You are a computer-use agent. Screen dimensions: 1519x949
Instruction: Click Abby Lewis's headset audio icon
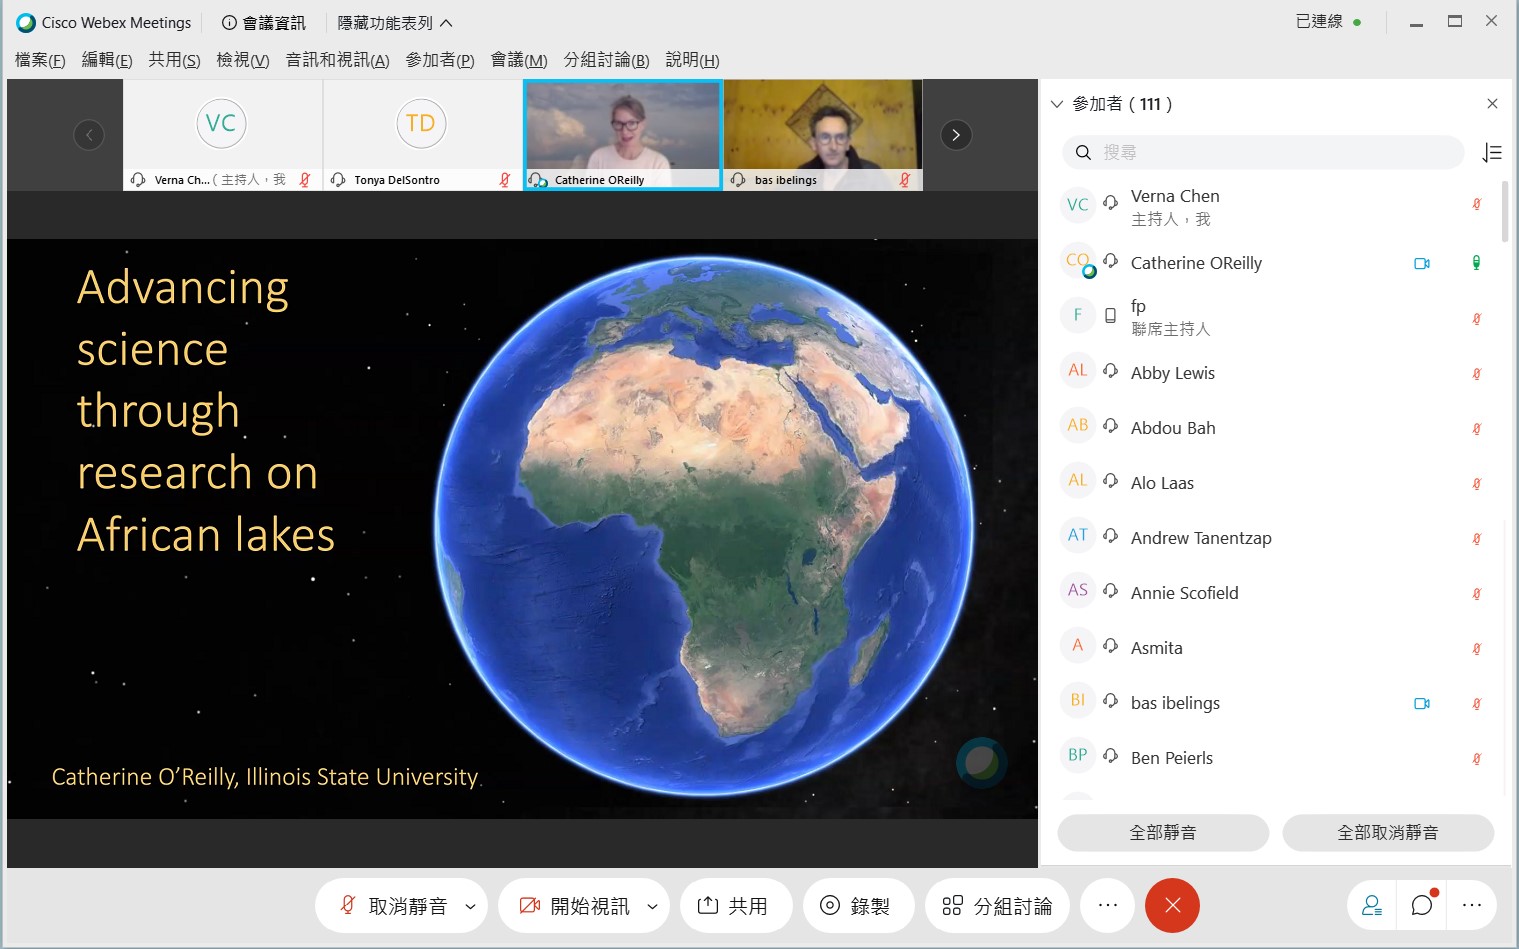point(1110,371)
